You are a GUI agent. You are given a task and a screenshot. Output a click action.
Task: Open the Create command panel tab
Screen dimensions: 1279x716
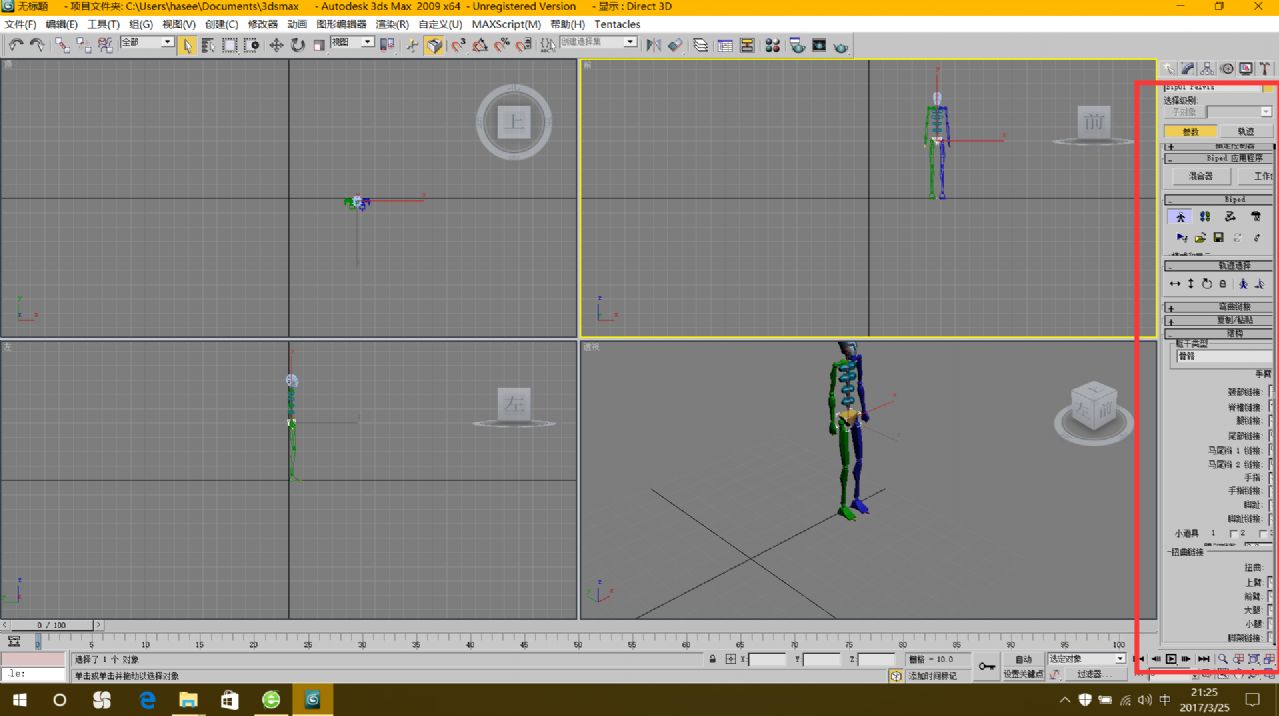tap(1169, 69)
